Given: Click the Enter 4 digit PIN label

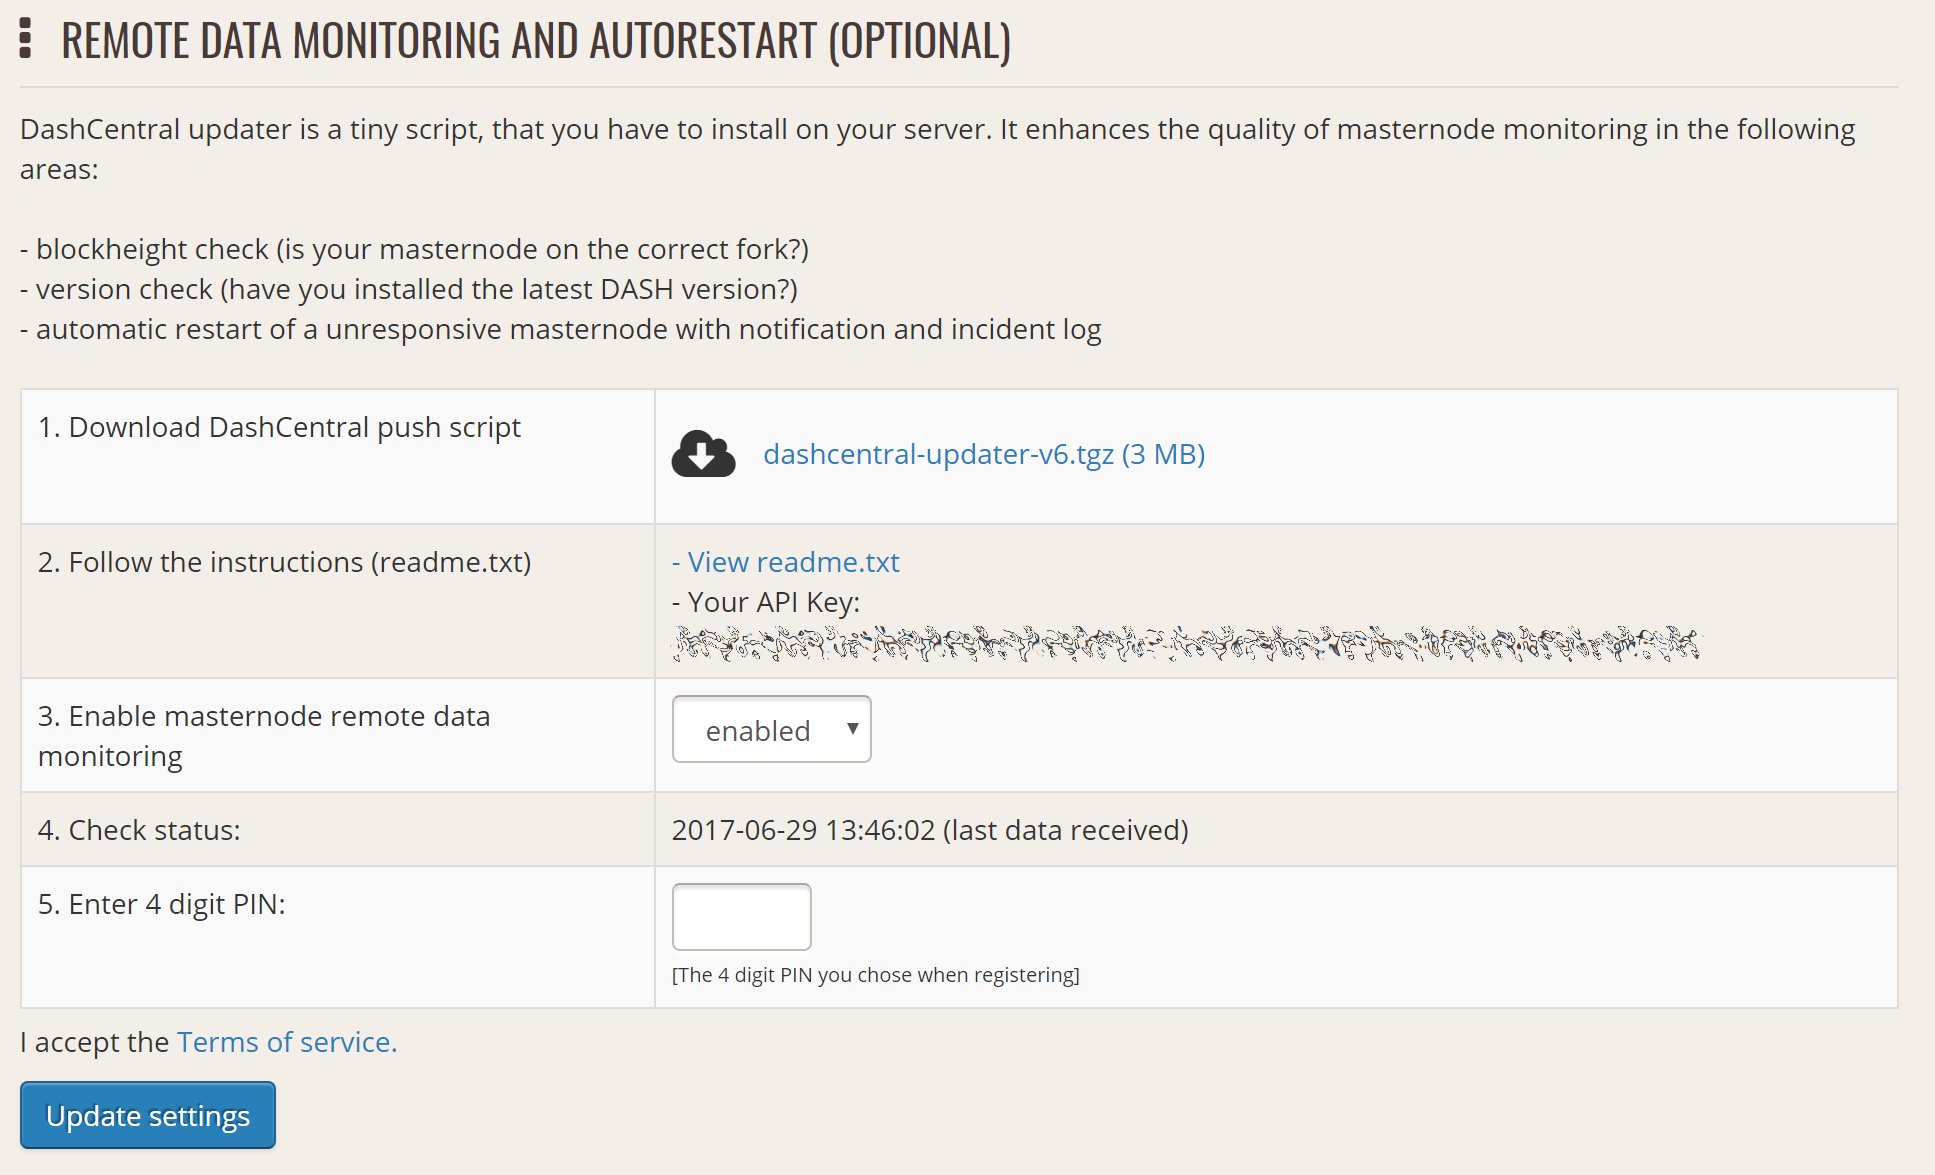Looking at the screenshot, I should pos(162,904).
